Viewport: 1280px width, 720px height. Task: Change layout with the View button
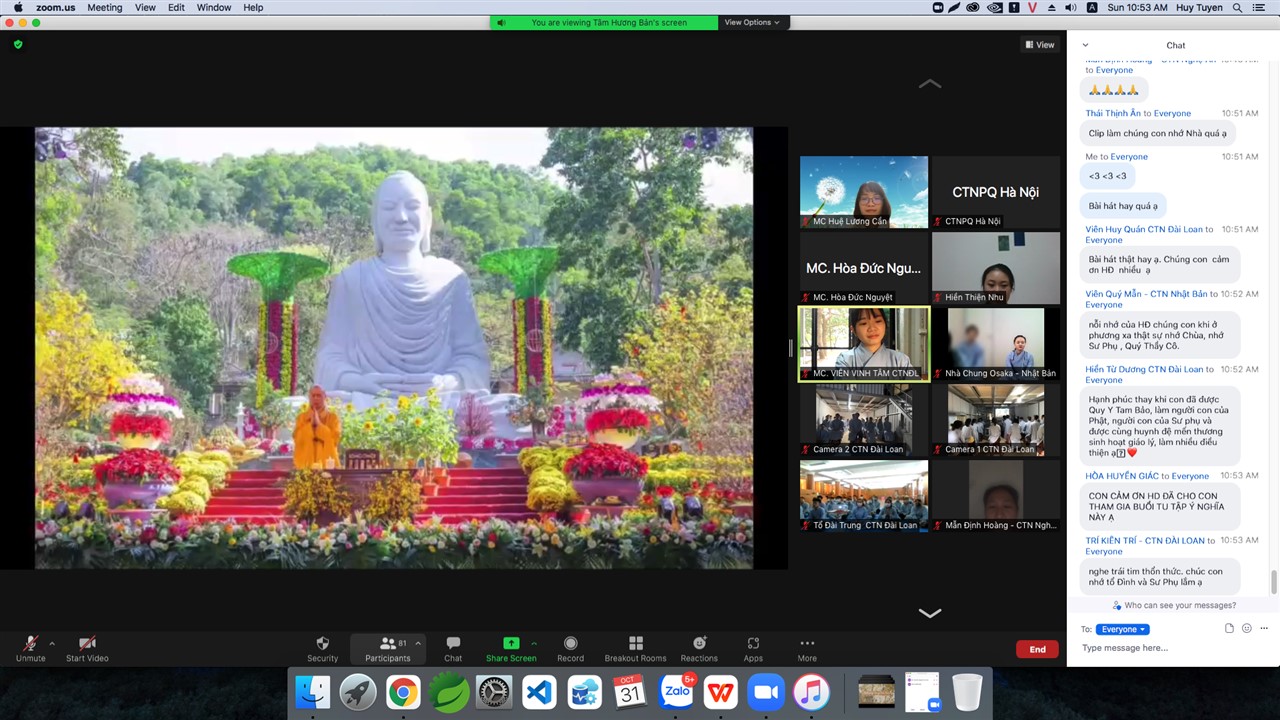pos(1040,45)
